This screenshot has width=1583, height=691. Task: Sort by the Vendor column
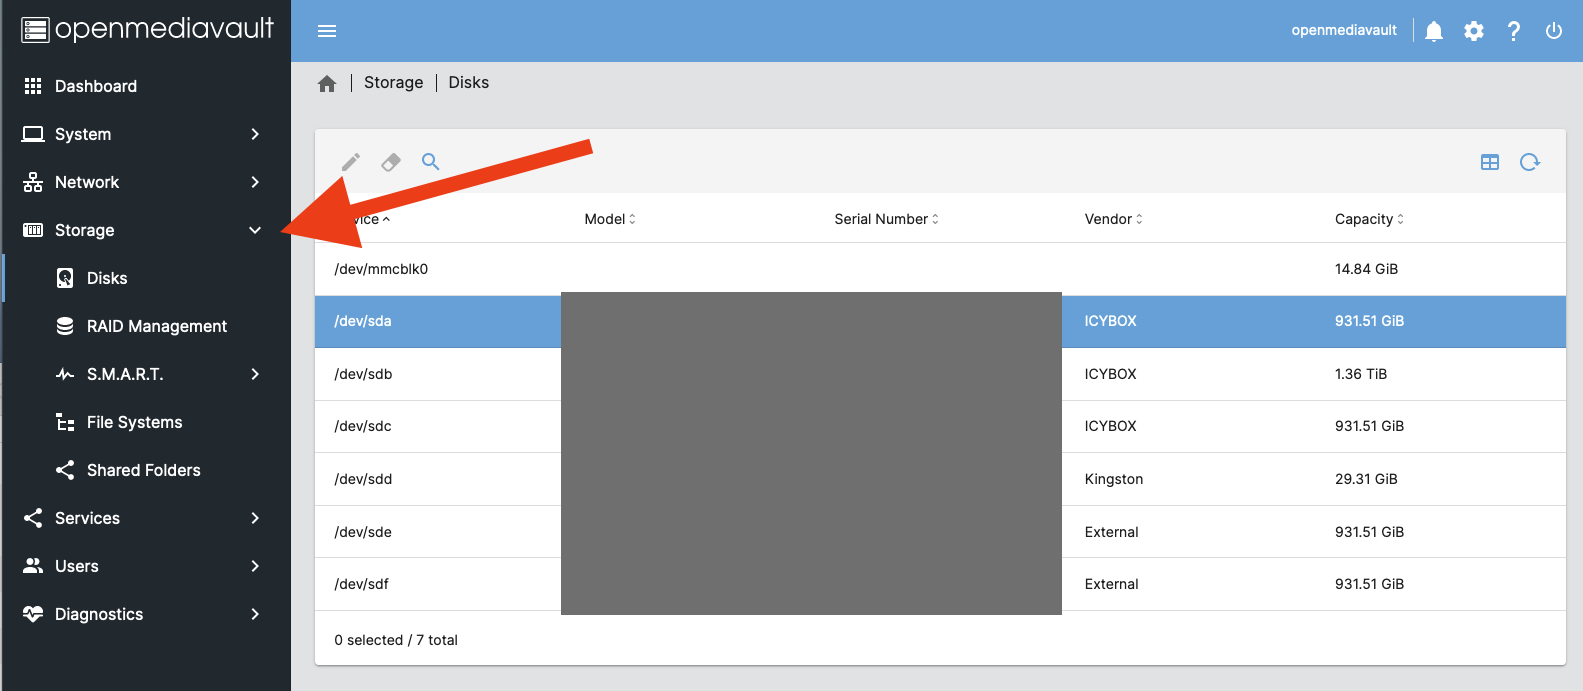click(1113, 219)
